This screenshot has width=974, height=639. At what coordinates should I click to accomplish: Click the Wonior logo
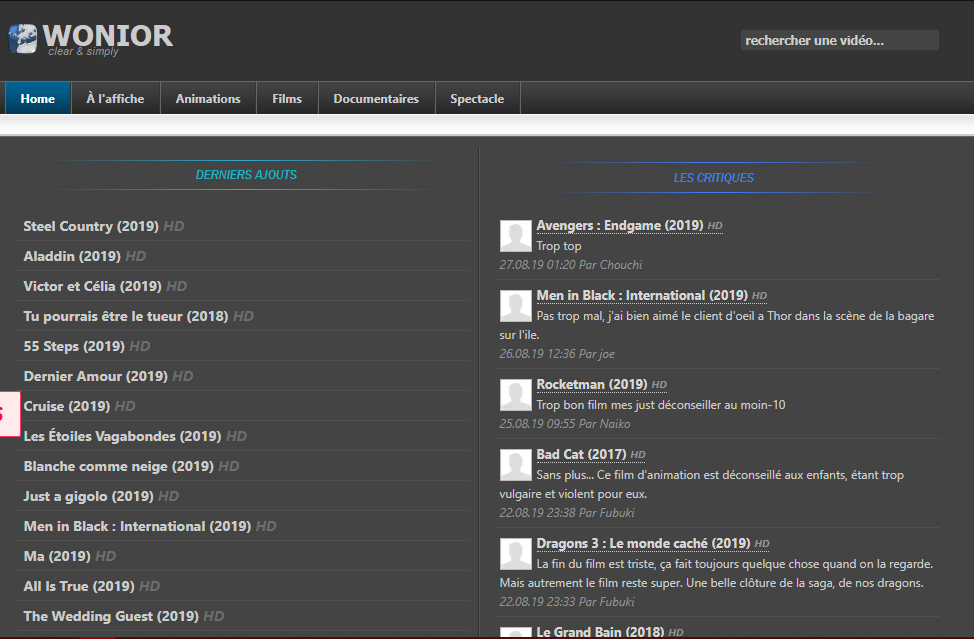91,39
